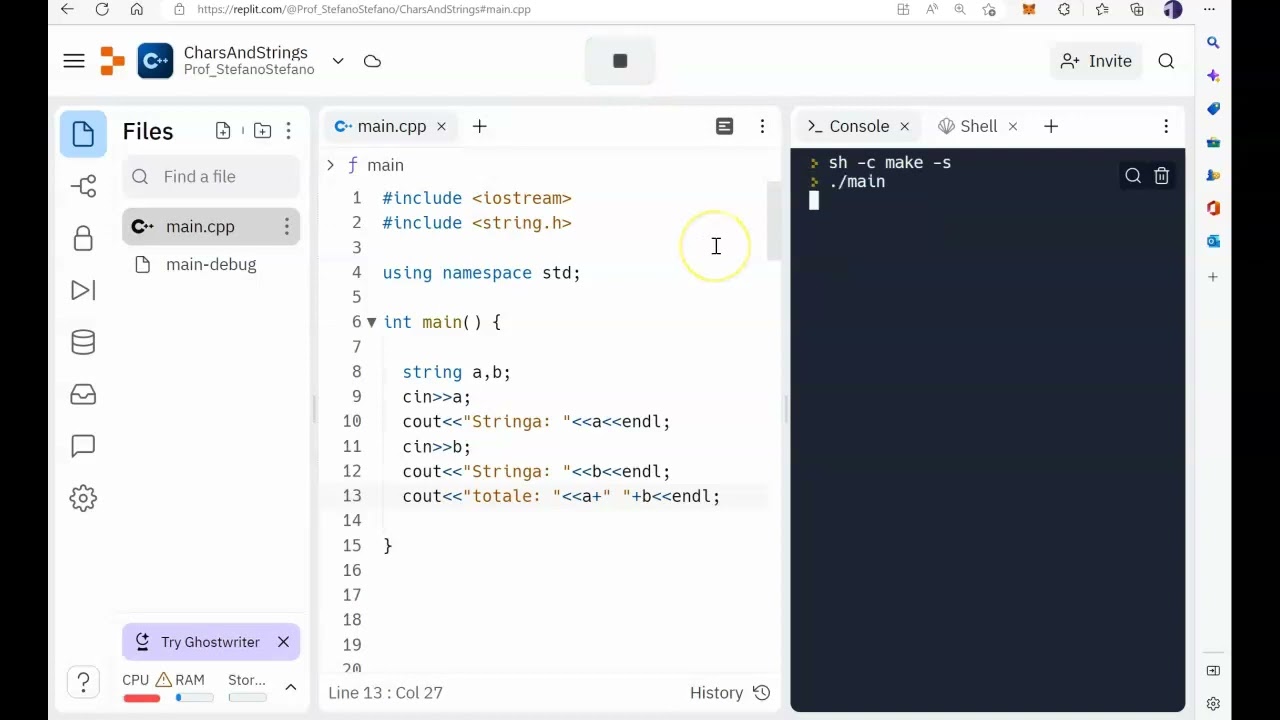1280x720 pixels.
Task: Click the string a,b; declaration line
Action: tap(456, 372)
